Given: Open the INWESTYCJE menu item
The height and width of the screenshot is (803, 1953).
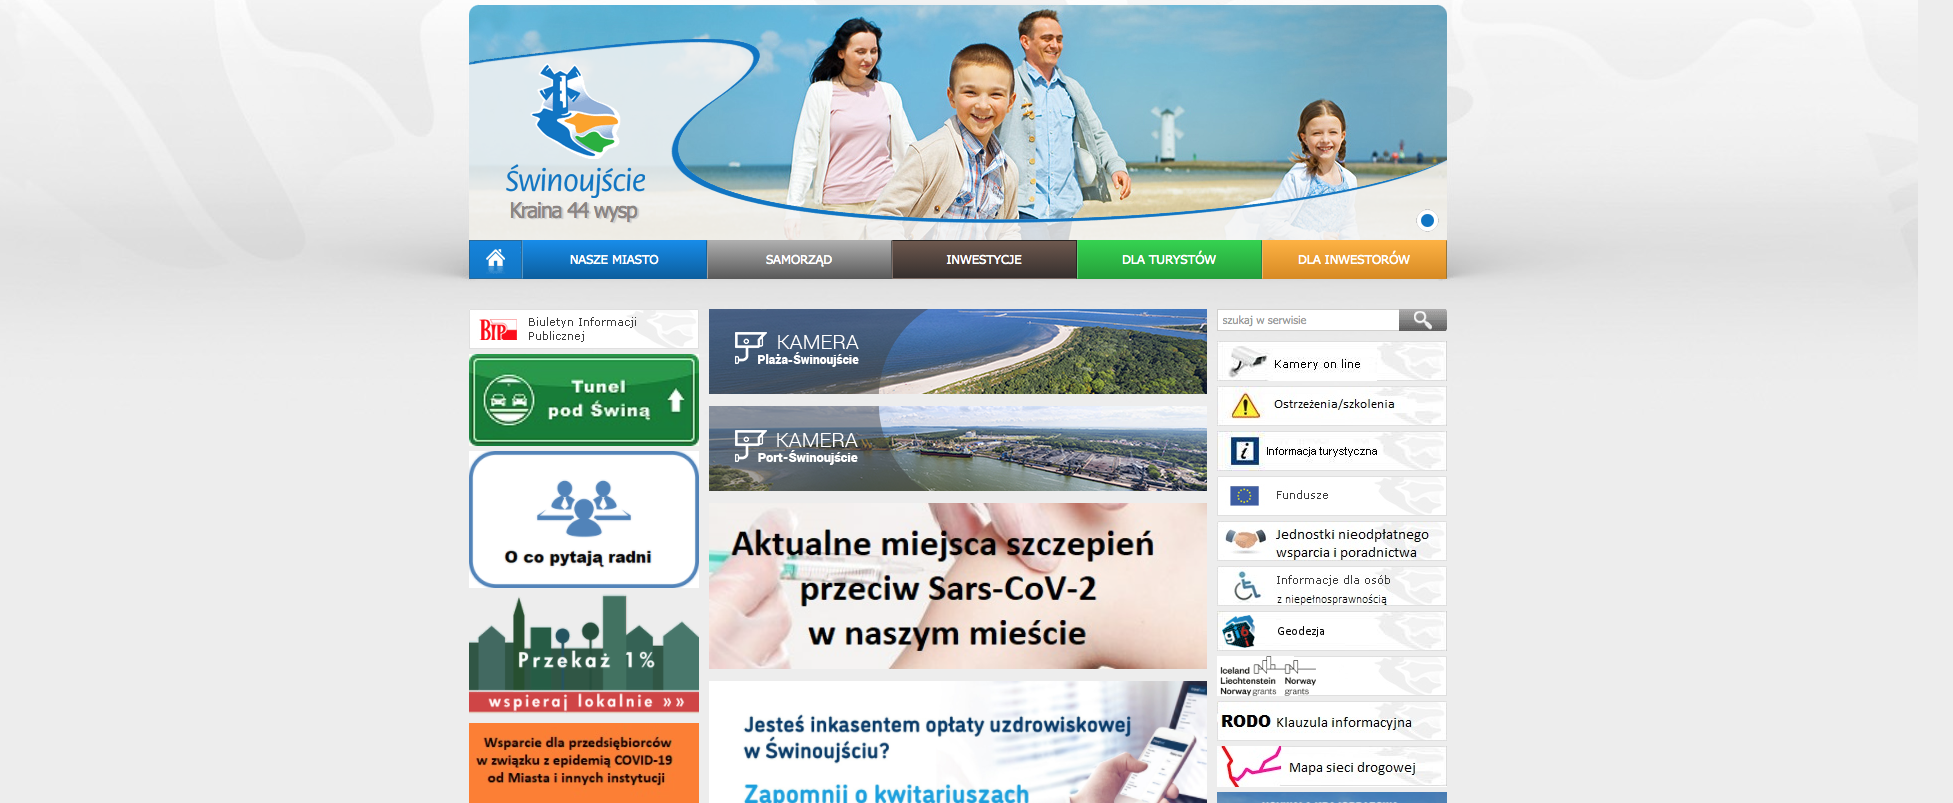Looking at the screenshot, I should pyautogui.click(x=983, y=260).
